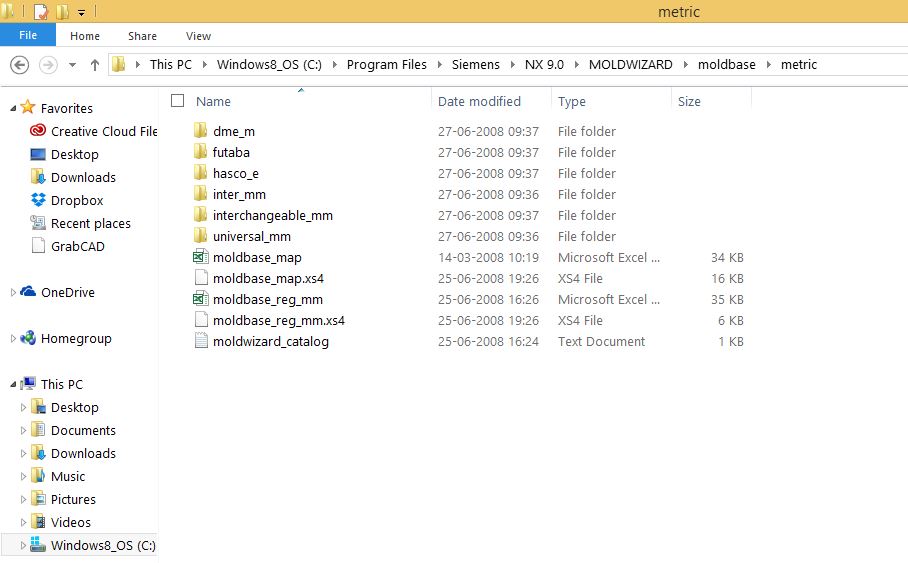
Task: Switch to the View ribbon tab
Action: [x=198, y=36]
